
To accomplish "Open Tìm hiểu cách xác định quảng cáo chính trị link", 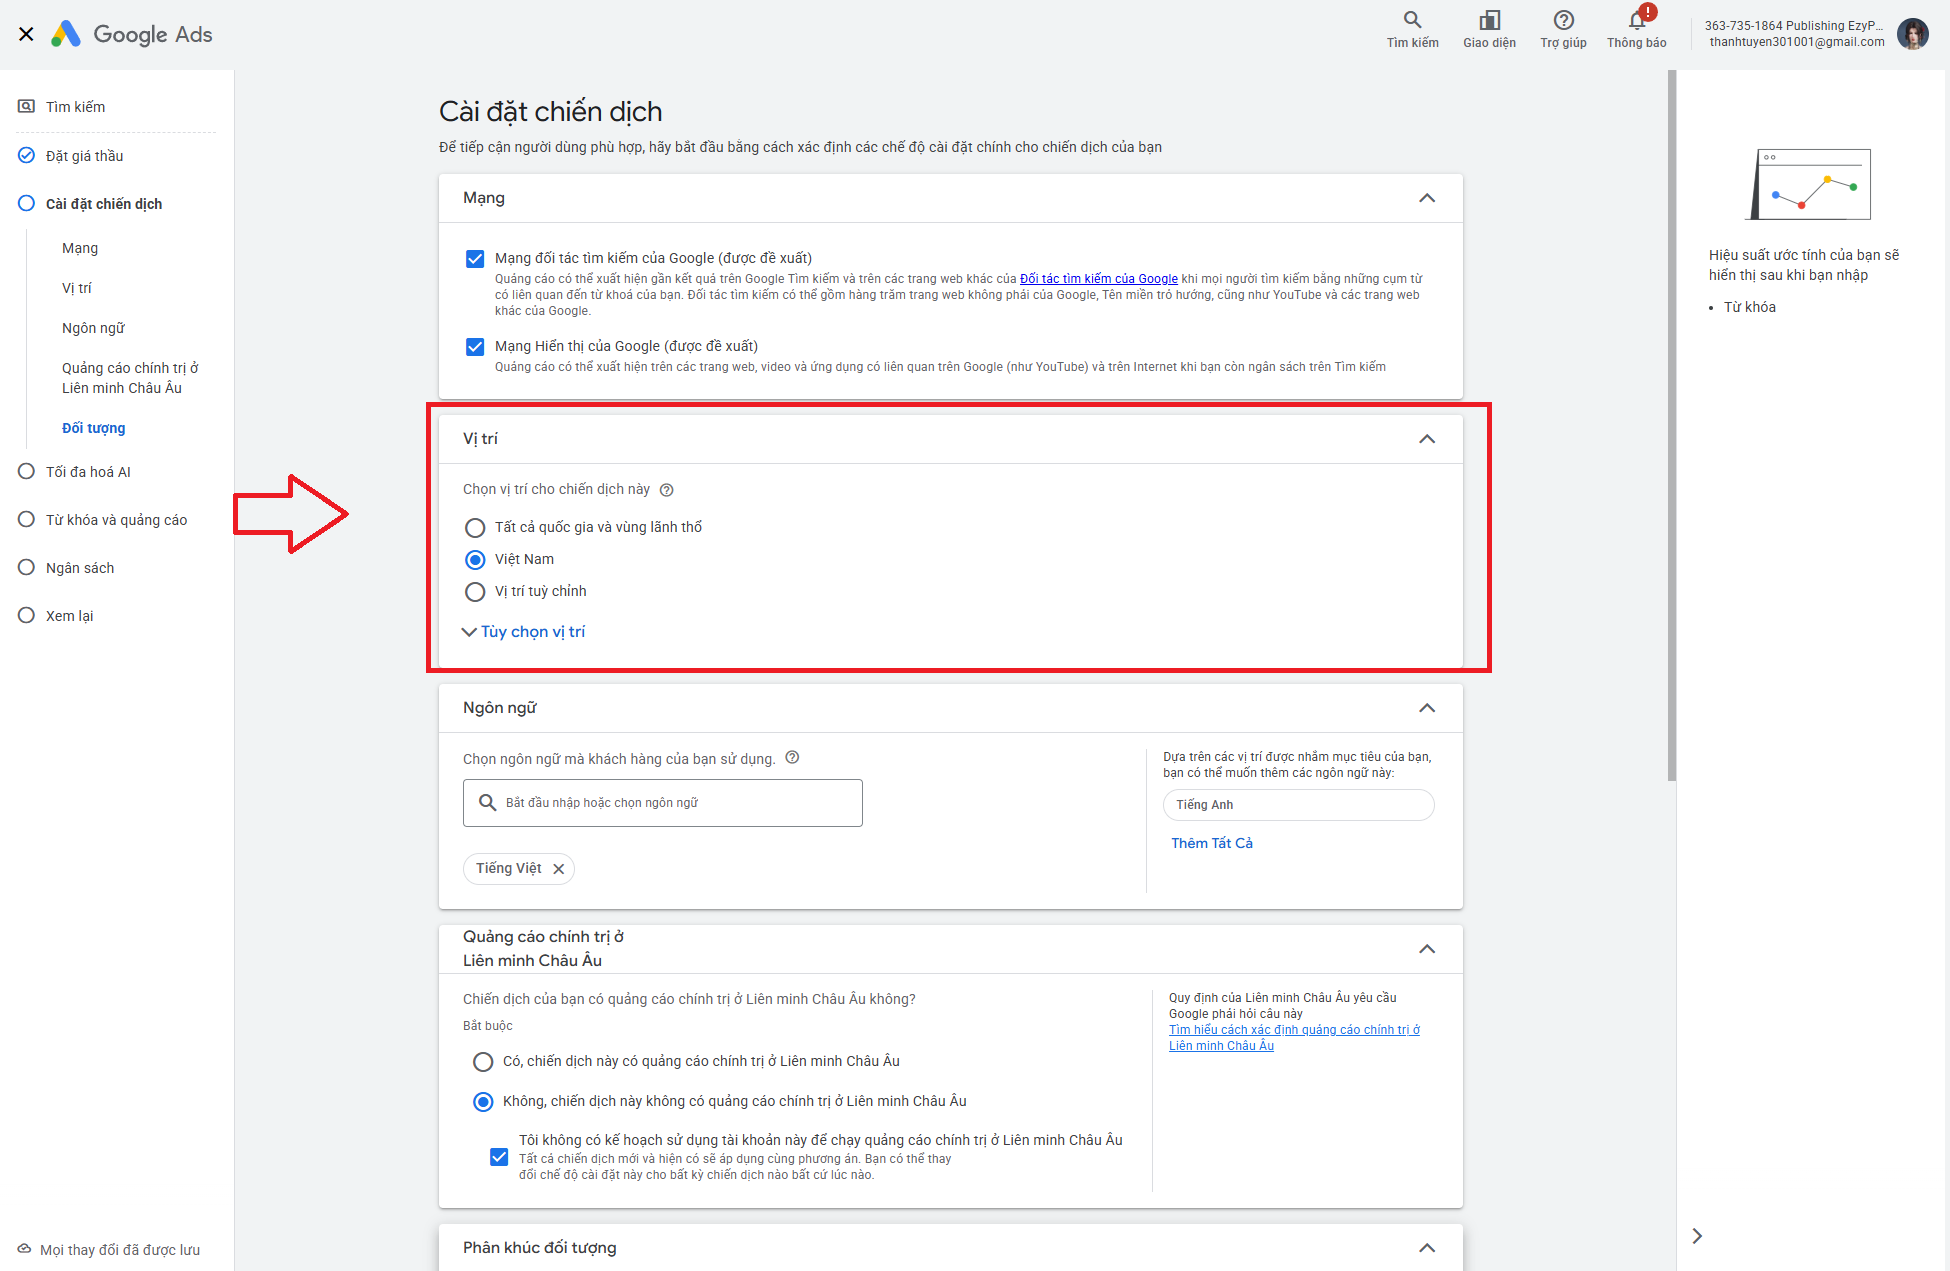I will point(1294,1038).
